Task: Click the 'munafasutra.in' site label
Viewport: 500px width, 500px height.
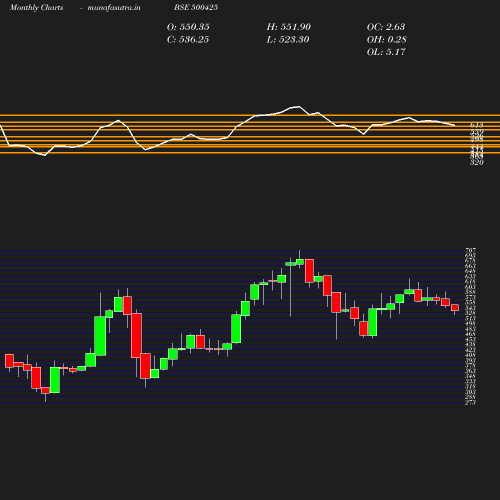Action: click(114, 7)
